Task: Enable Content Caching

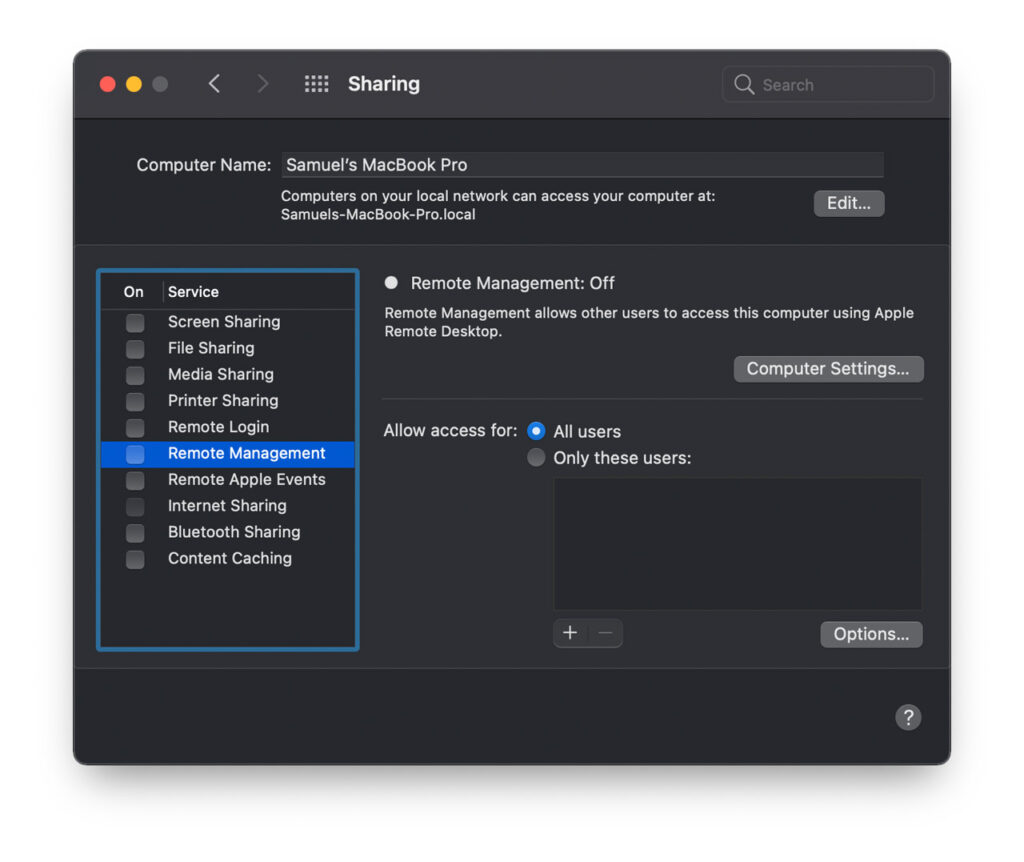Action: click(134, 559)
